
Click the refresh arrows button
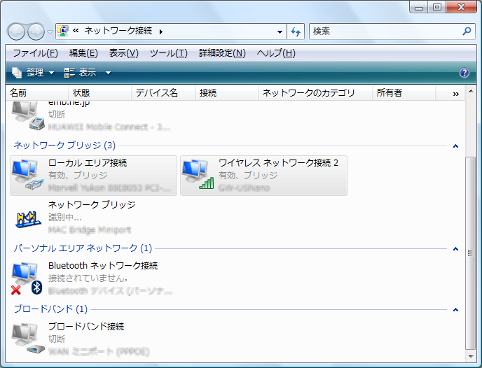click(x=295, y=32)
